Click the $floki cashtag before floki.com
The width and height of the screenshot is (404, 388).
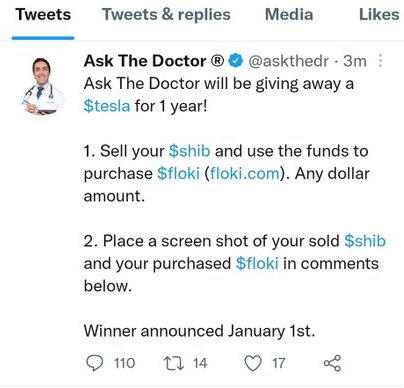point(178,174)
